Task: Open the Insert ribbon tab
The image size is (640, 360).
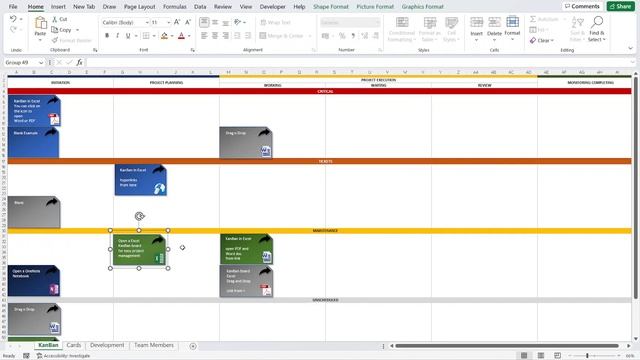Action: (58, 7)
